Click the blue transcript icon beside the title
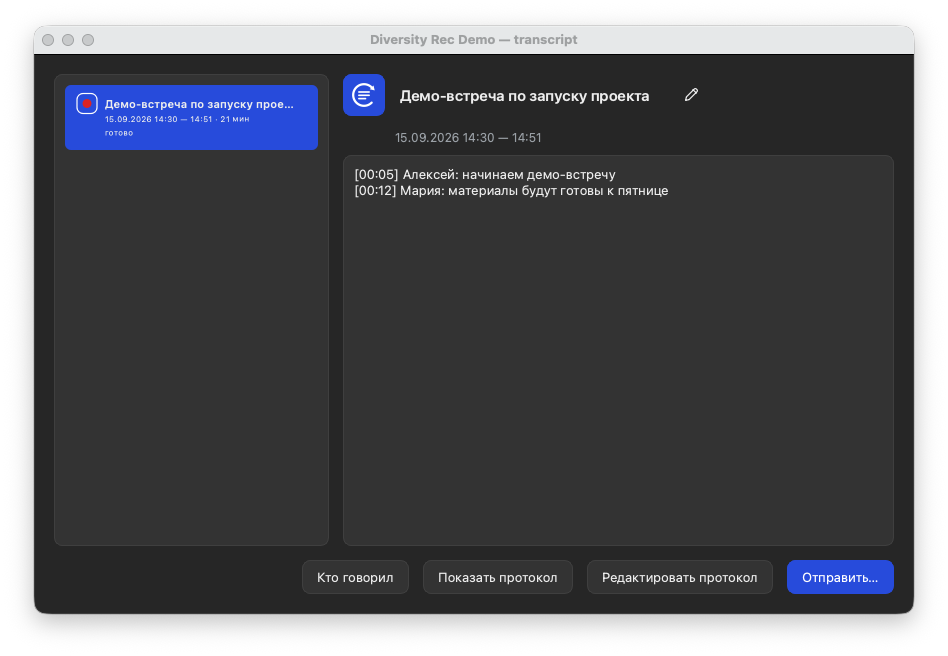The height and width of the screenshot is (656, 948). (x=364, y=95)
